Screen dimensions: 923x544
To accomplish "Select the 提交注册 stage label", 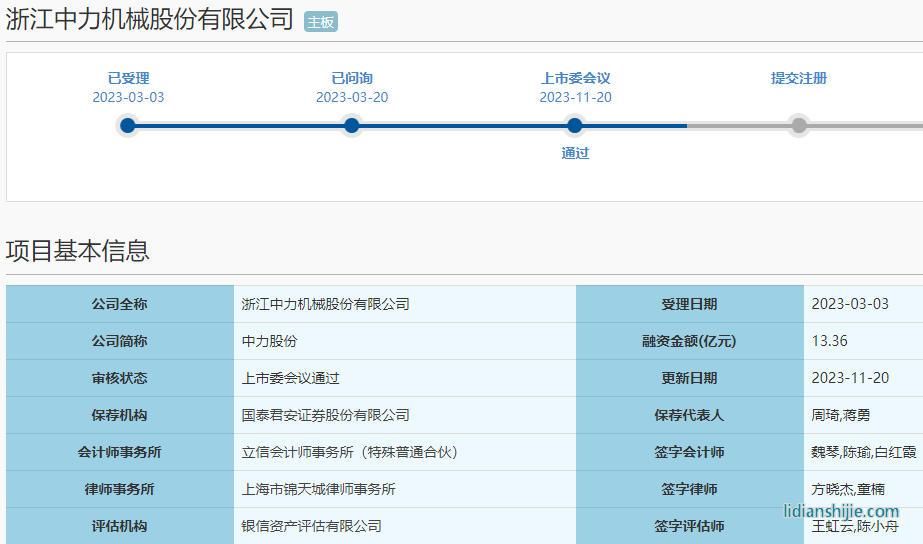I will [x=798, y=78].
